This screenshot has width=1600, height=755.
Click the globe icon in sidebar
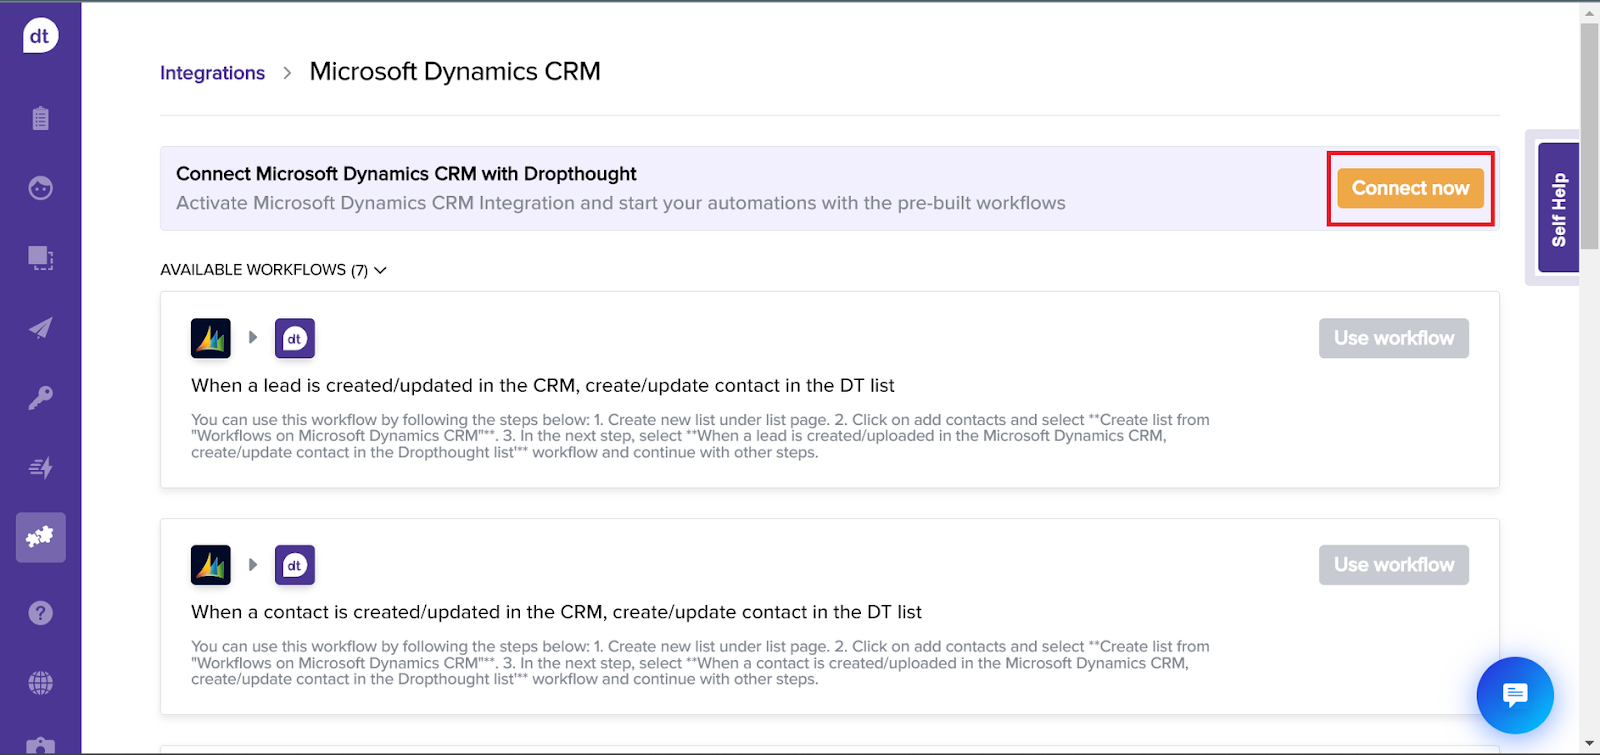click(40, 683)
